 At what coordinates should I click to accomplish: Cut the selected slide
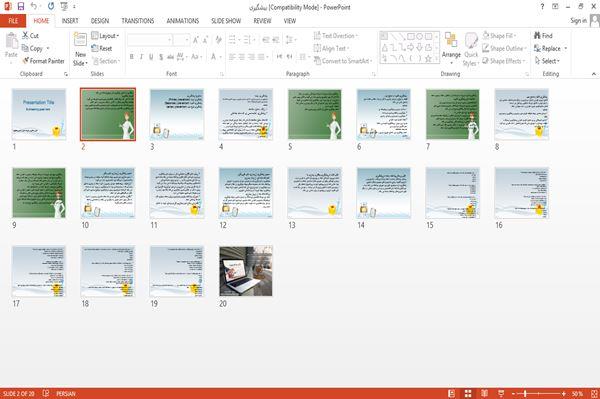pyautogui.click(x=30, y=36)
